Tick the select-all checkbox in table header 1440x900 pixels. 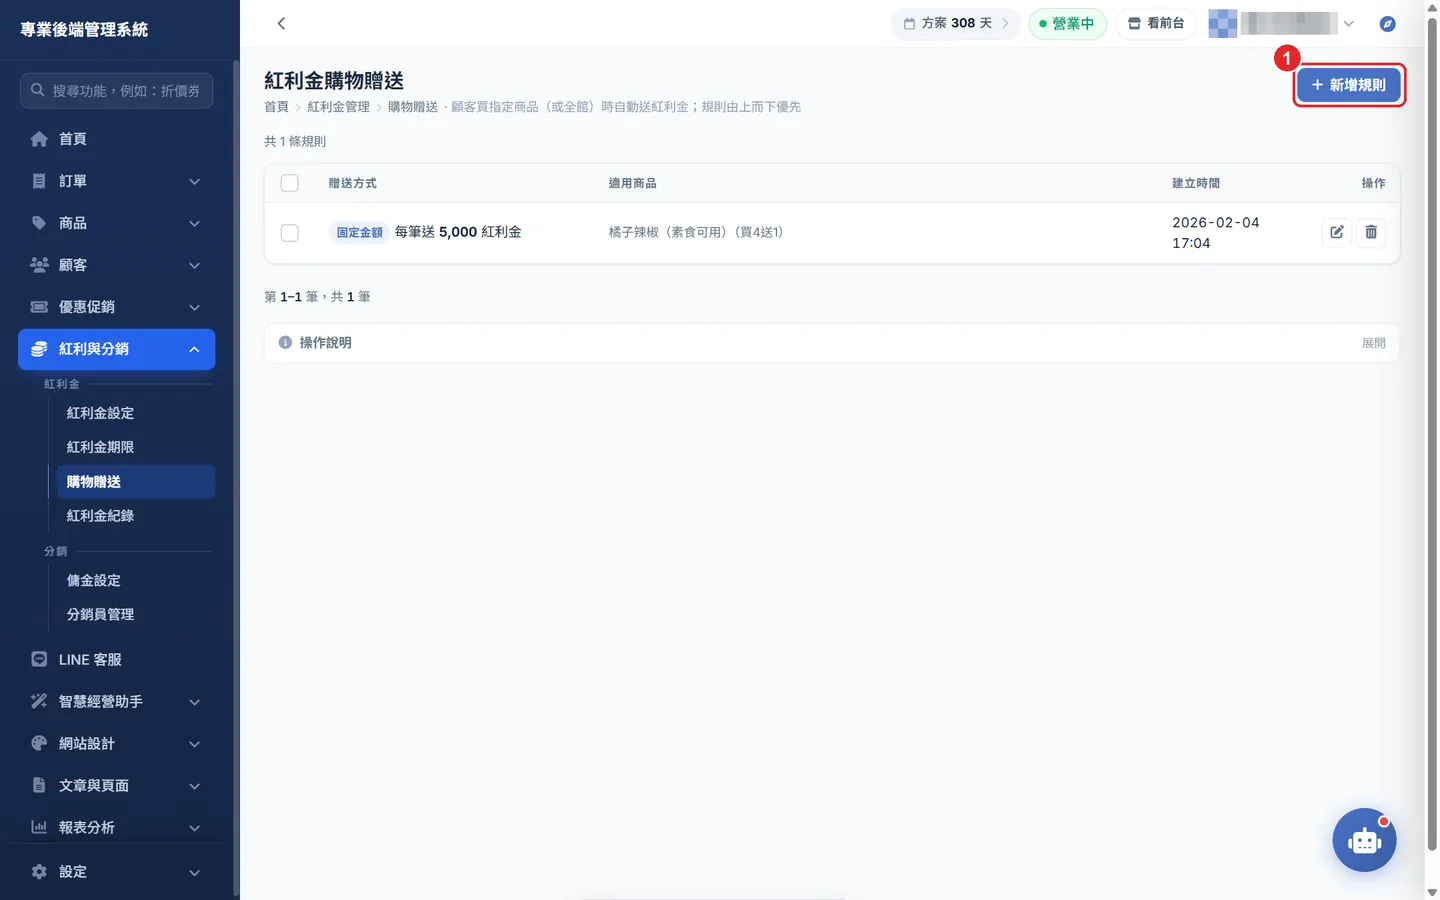click(290, 183)
